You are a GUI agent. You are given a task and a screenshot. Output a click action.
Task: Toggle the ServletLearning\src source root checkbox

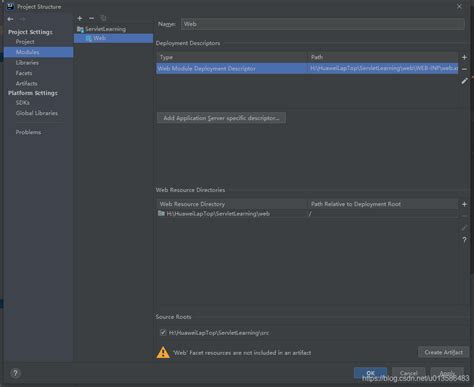(163, 332)
